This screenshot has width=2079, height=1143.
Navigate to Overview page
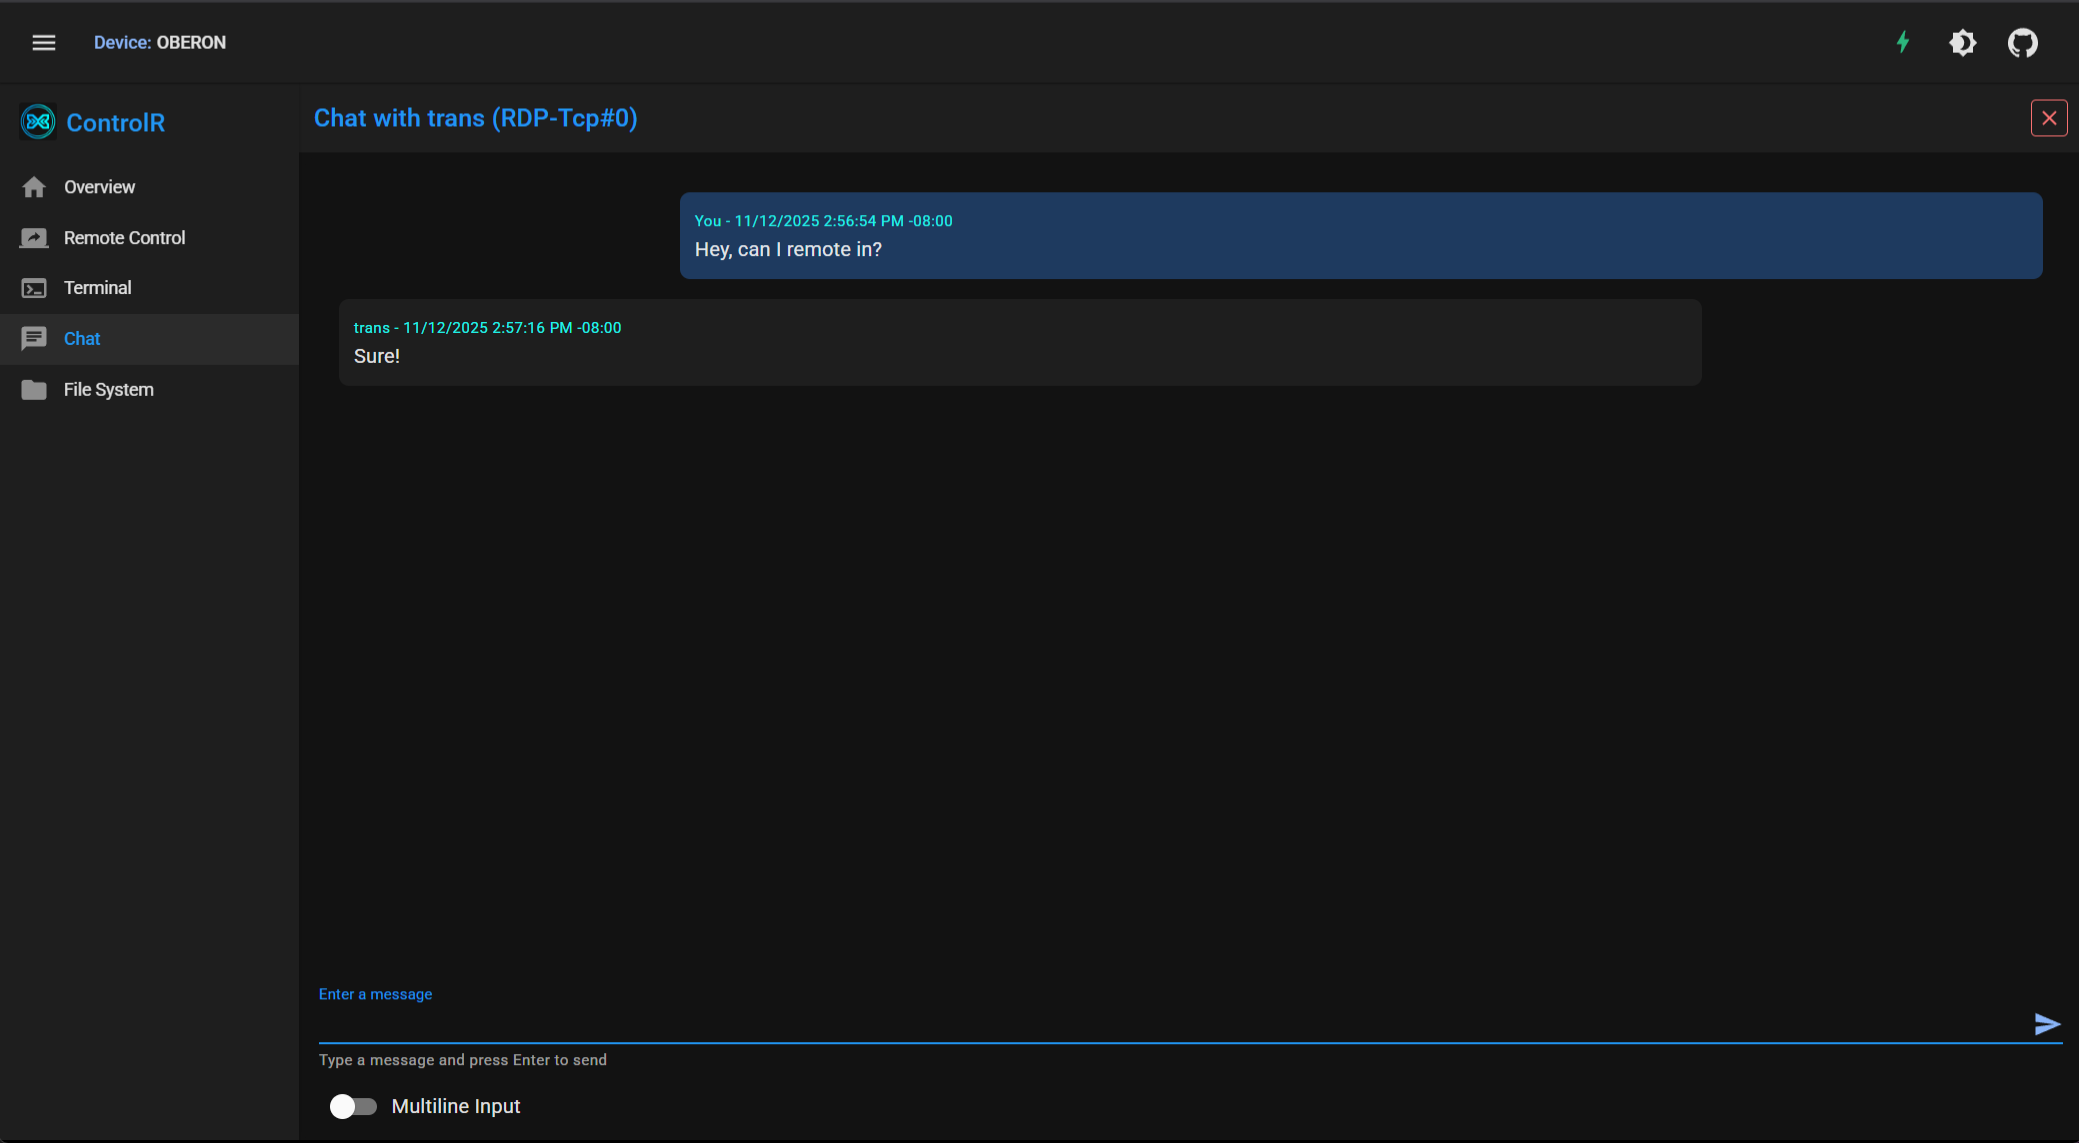coord(100,187)
